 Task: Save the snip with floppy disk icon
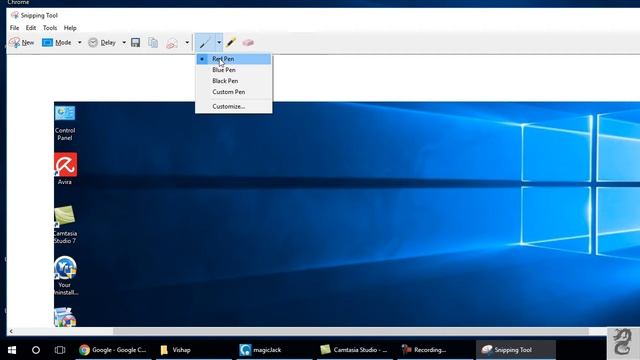pos(136,42)
